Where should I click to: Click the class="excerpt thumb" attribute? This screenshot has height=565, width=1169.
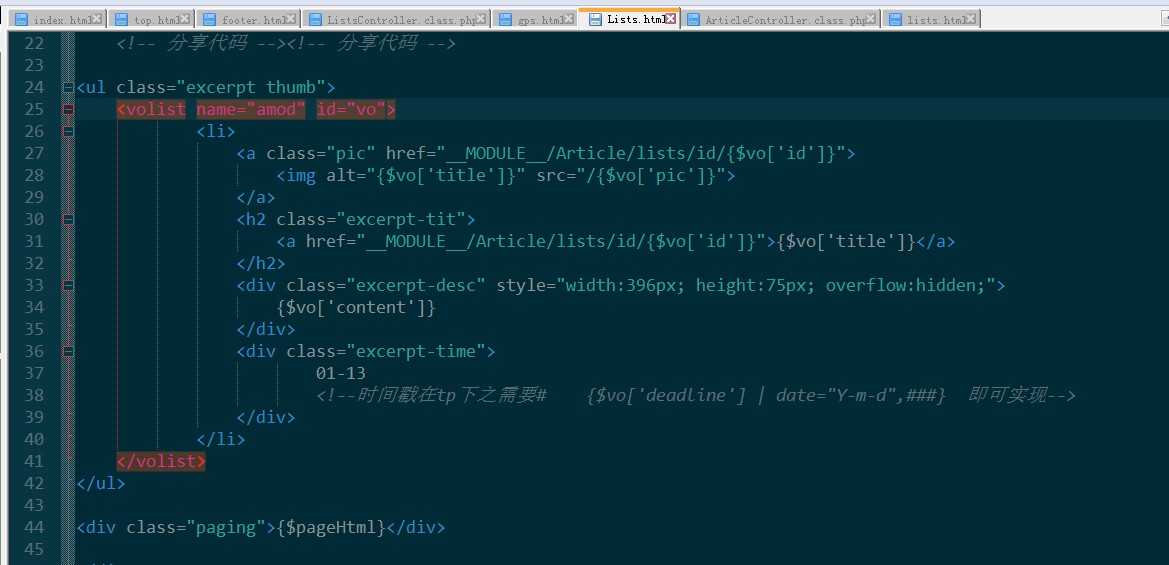pyautogui.click(x=221, y=88)
